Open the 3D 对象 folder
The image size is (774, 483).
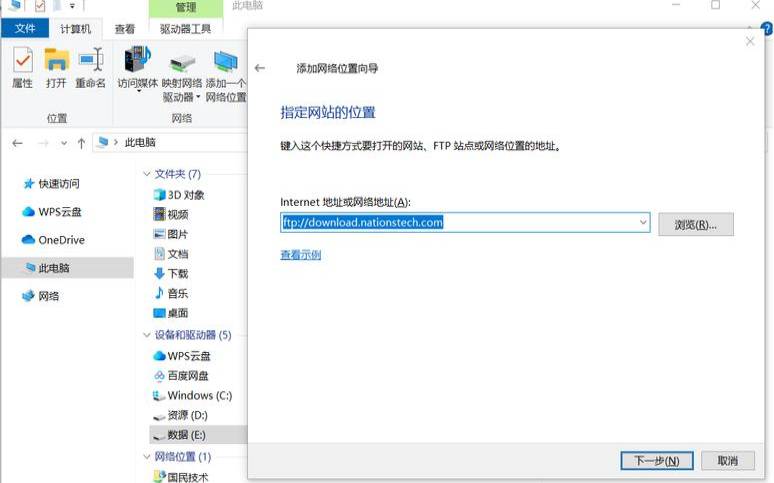[x=179, y=195]
